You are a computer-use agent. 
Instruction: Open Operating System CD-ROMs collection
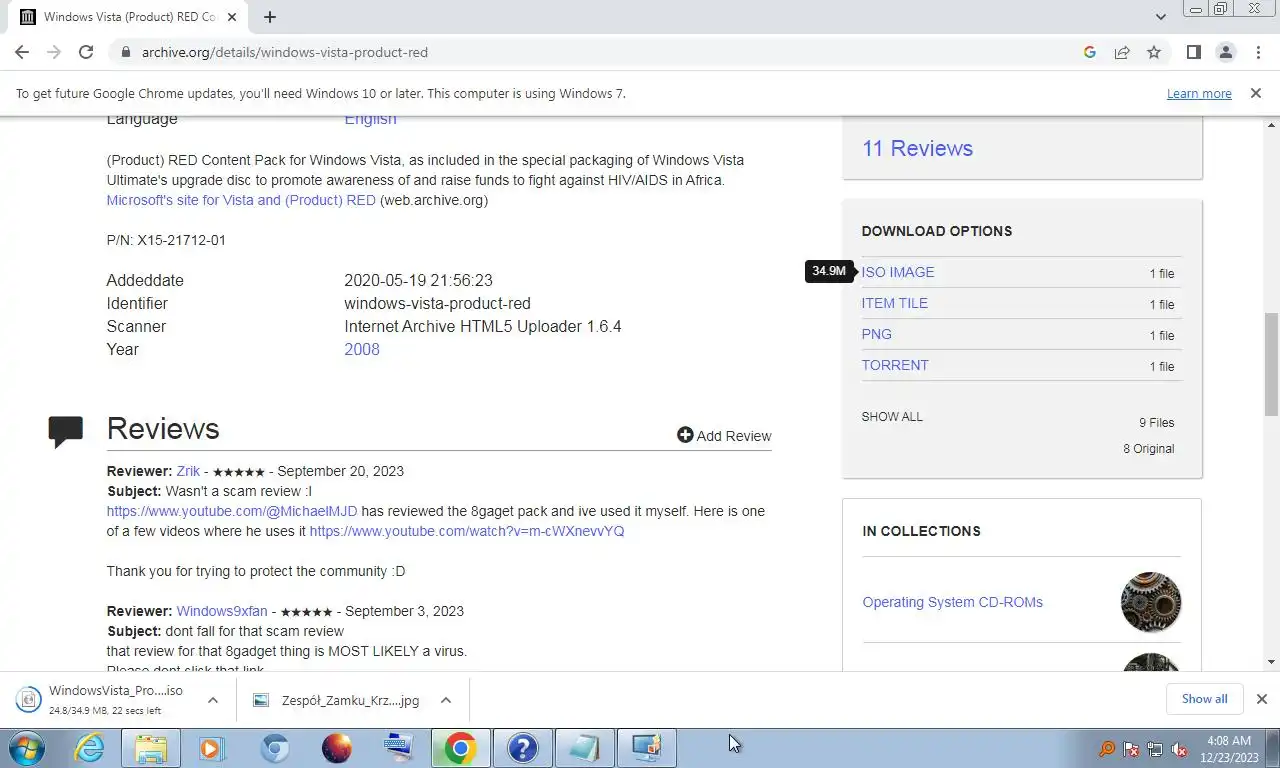click(x=952, y=602)
